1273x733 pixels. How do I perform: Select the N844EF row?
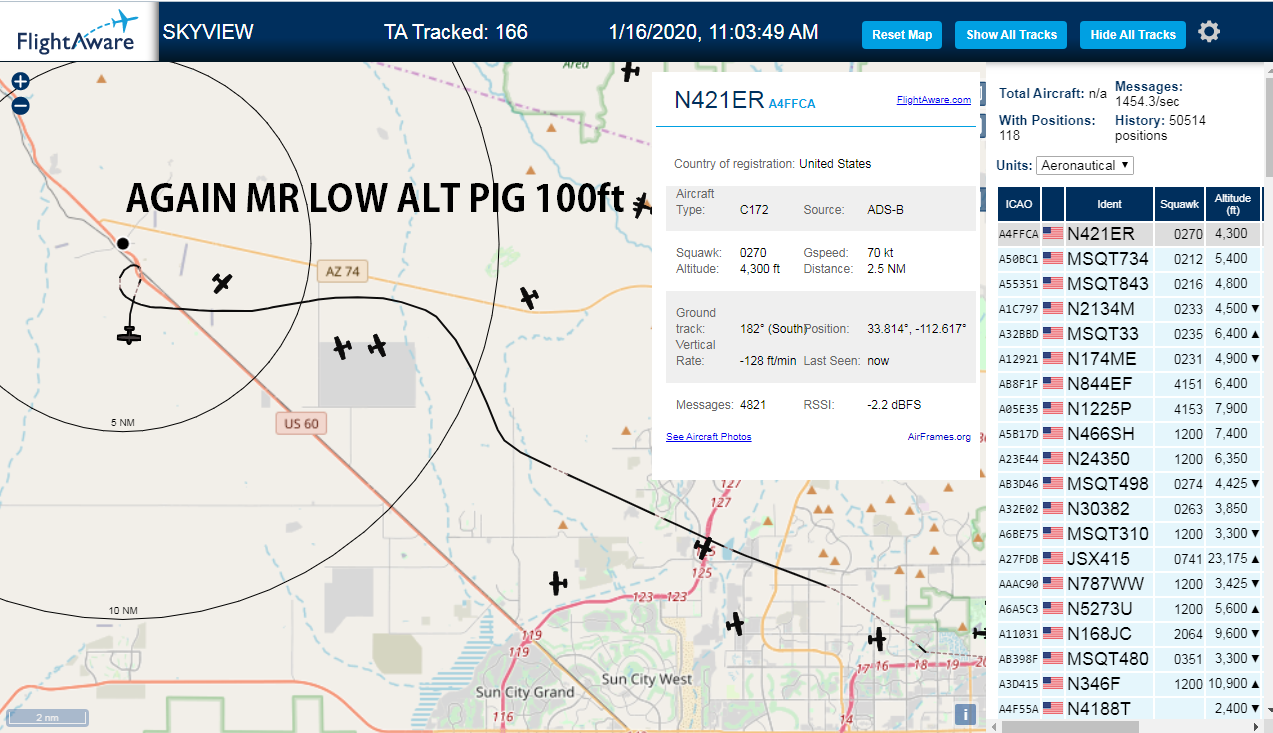pos(1130,384)
